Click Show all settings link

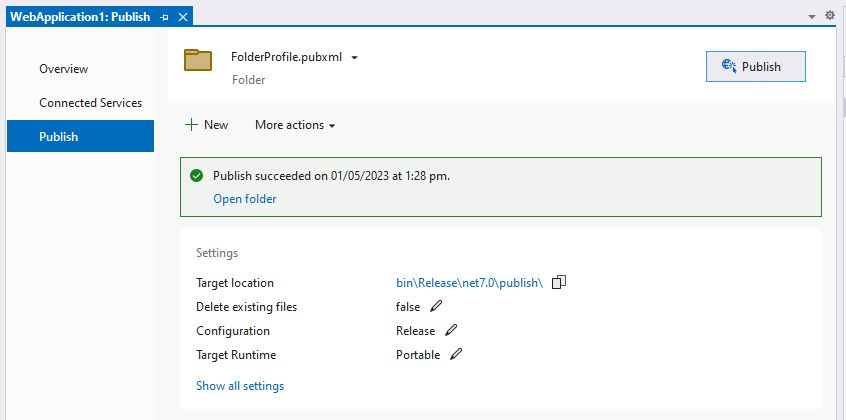(240, 385)
